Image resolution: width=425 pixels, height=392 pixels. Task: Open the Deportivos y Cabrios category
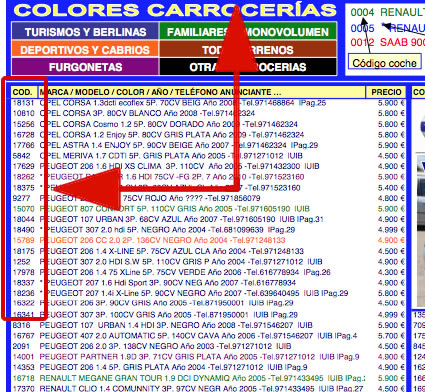85,49
